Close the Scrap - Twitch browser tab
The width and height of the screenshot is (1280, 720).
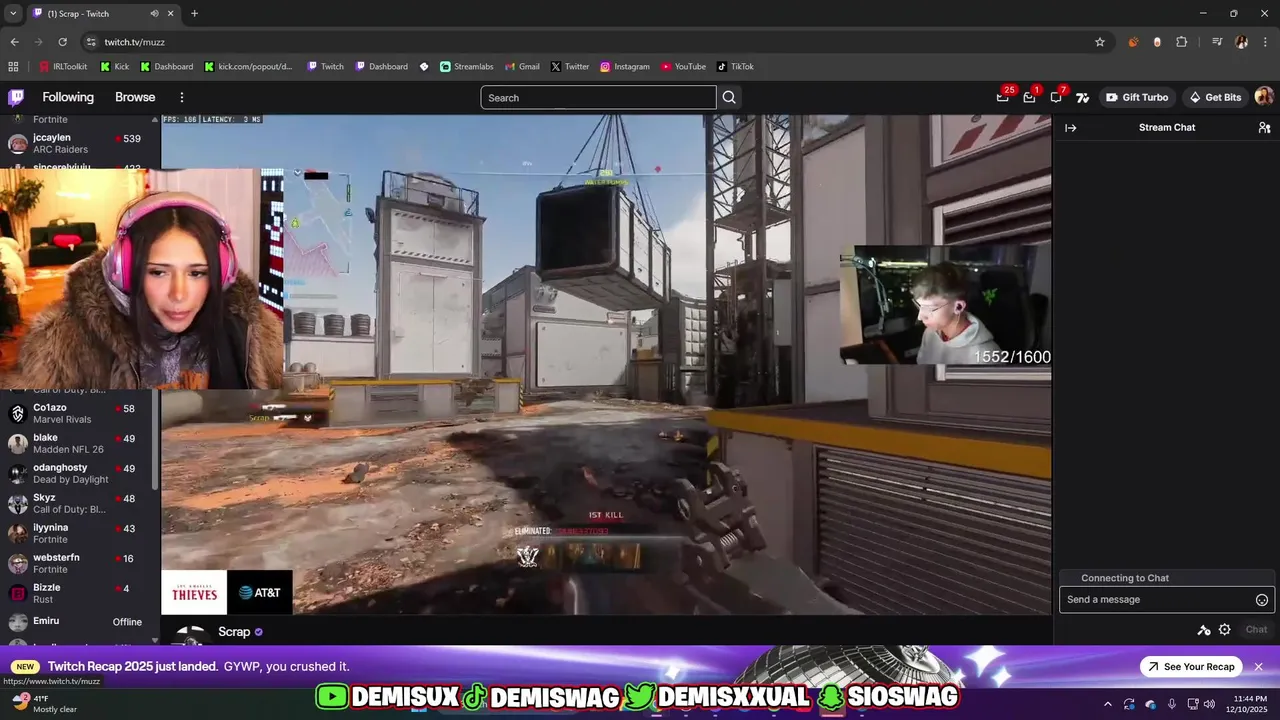click(x=171, y=14)
